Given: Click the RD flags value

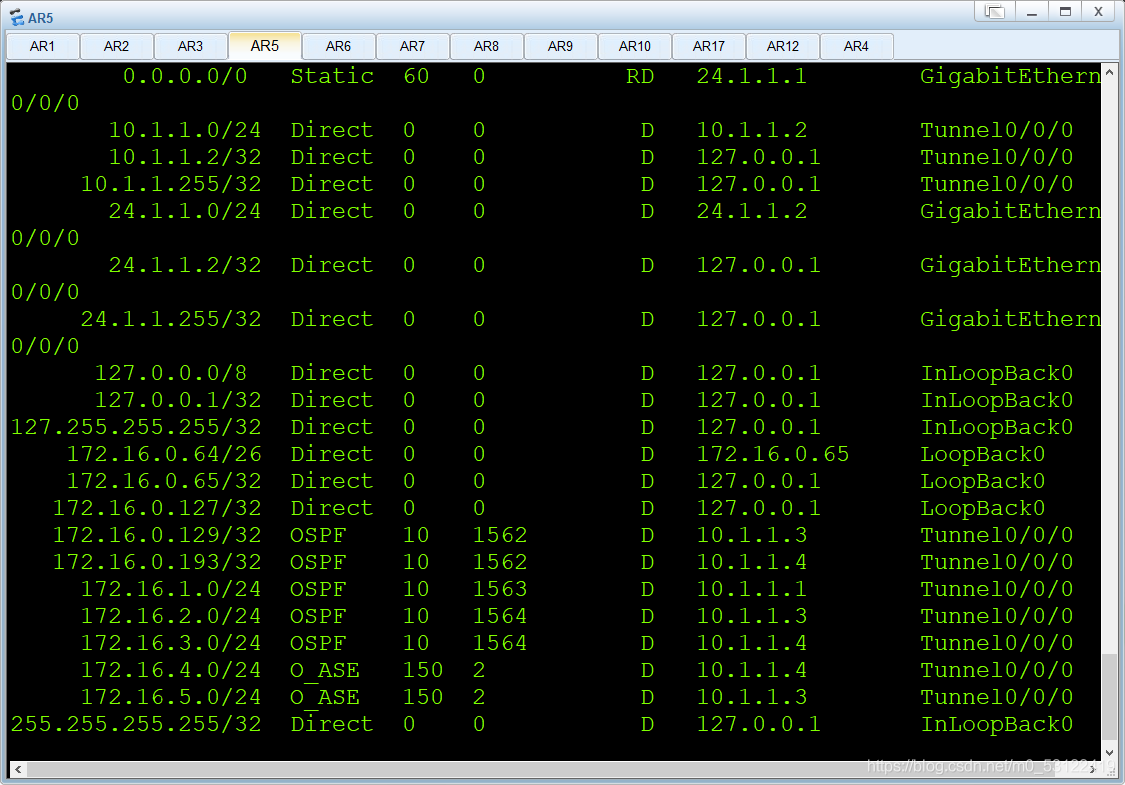Looking at the screenshot, I should point(640,76).
